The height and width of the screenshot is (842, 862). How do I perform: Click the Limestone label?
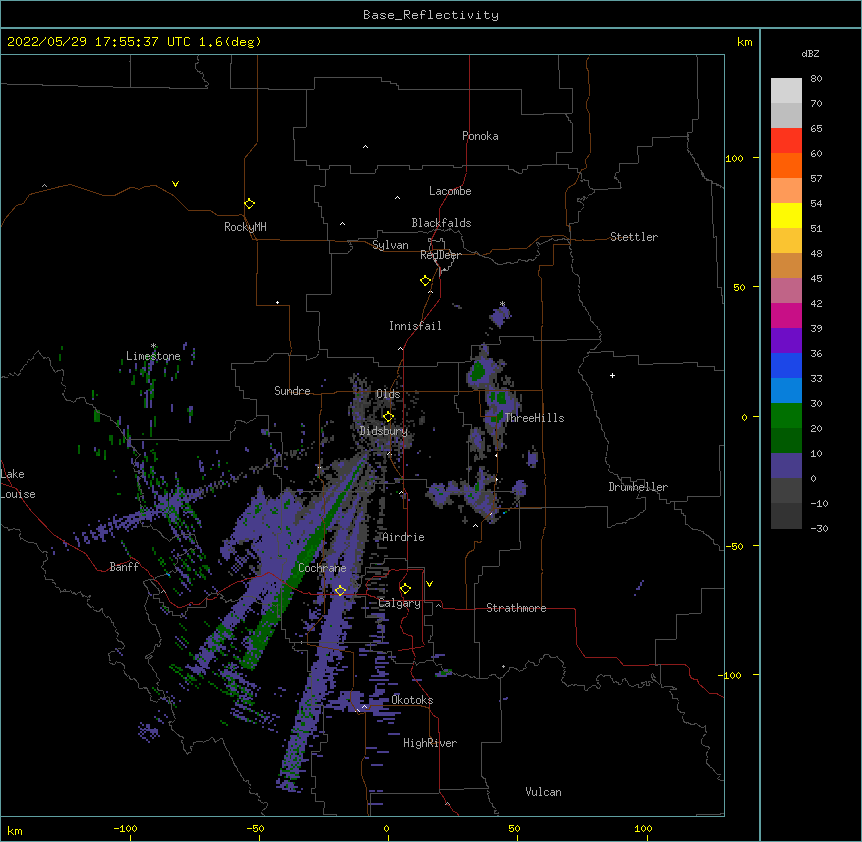click(x=153, y=356)
